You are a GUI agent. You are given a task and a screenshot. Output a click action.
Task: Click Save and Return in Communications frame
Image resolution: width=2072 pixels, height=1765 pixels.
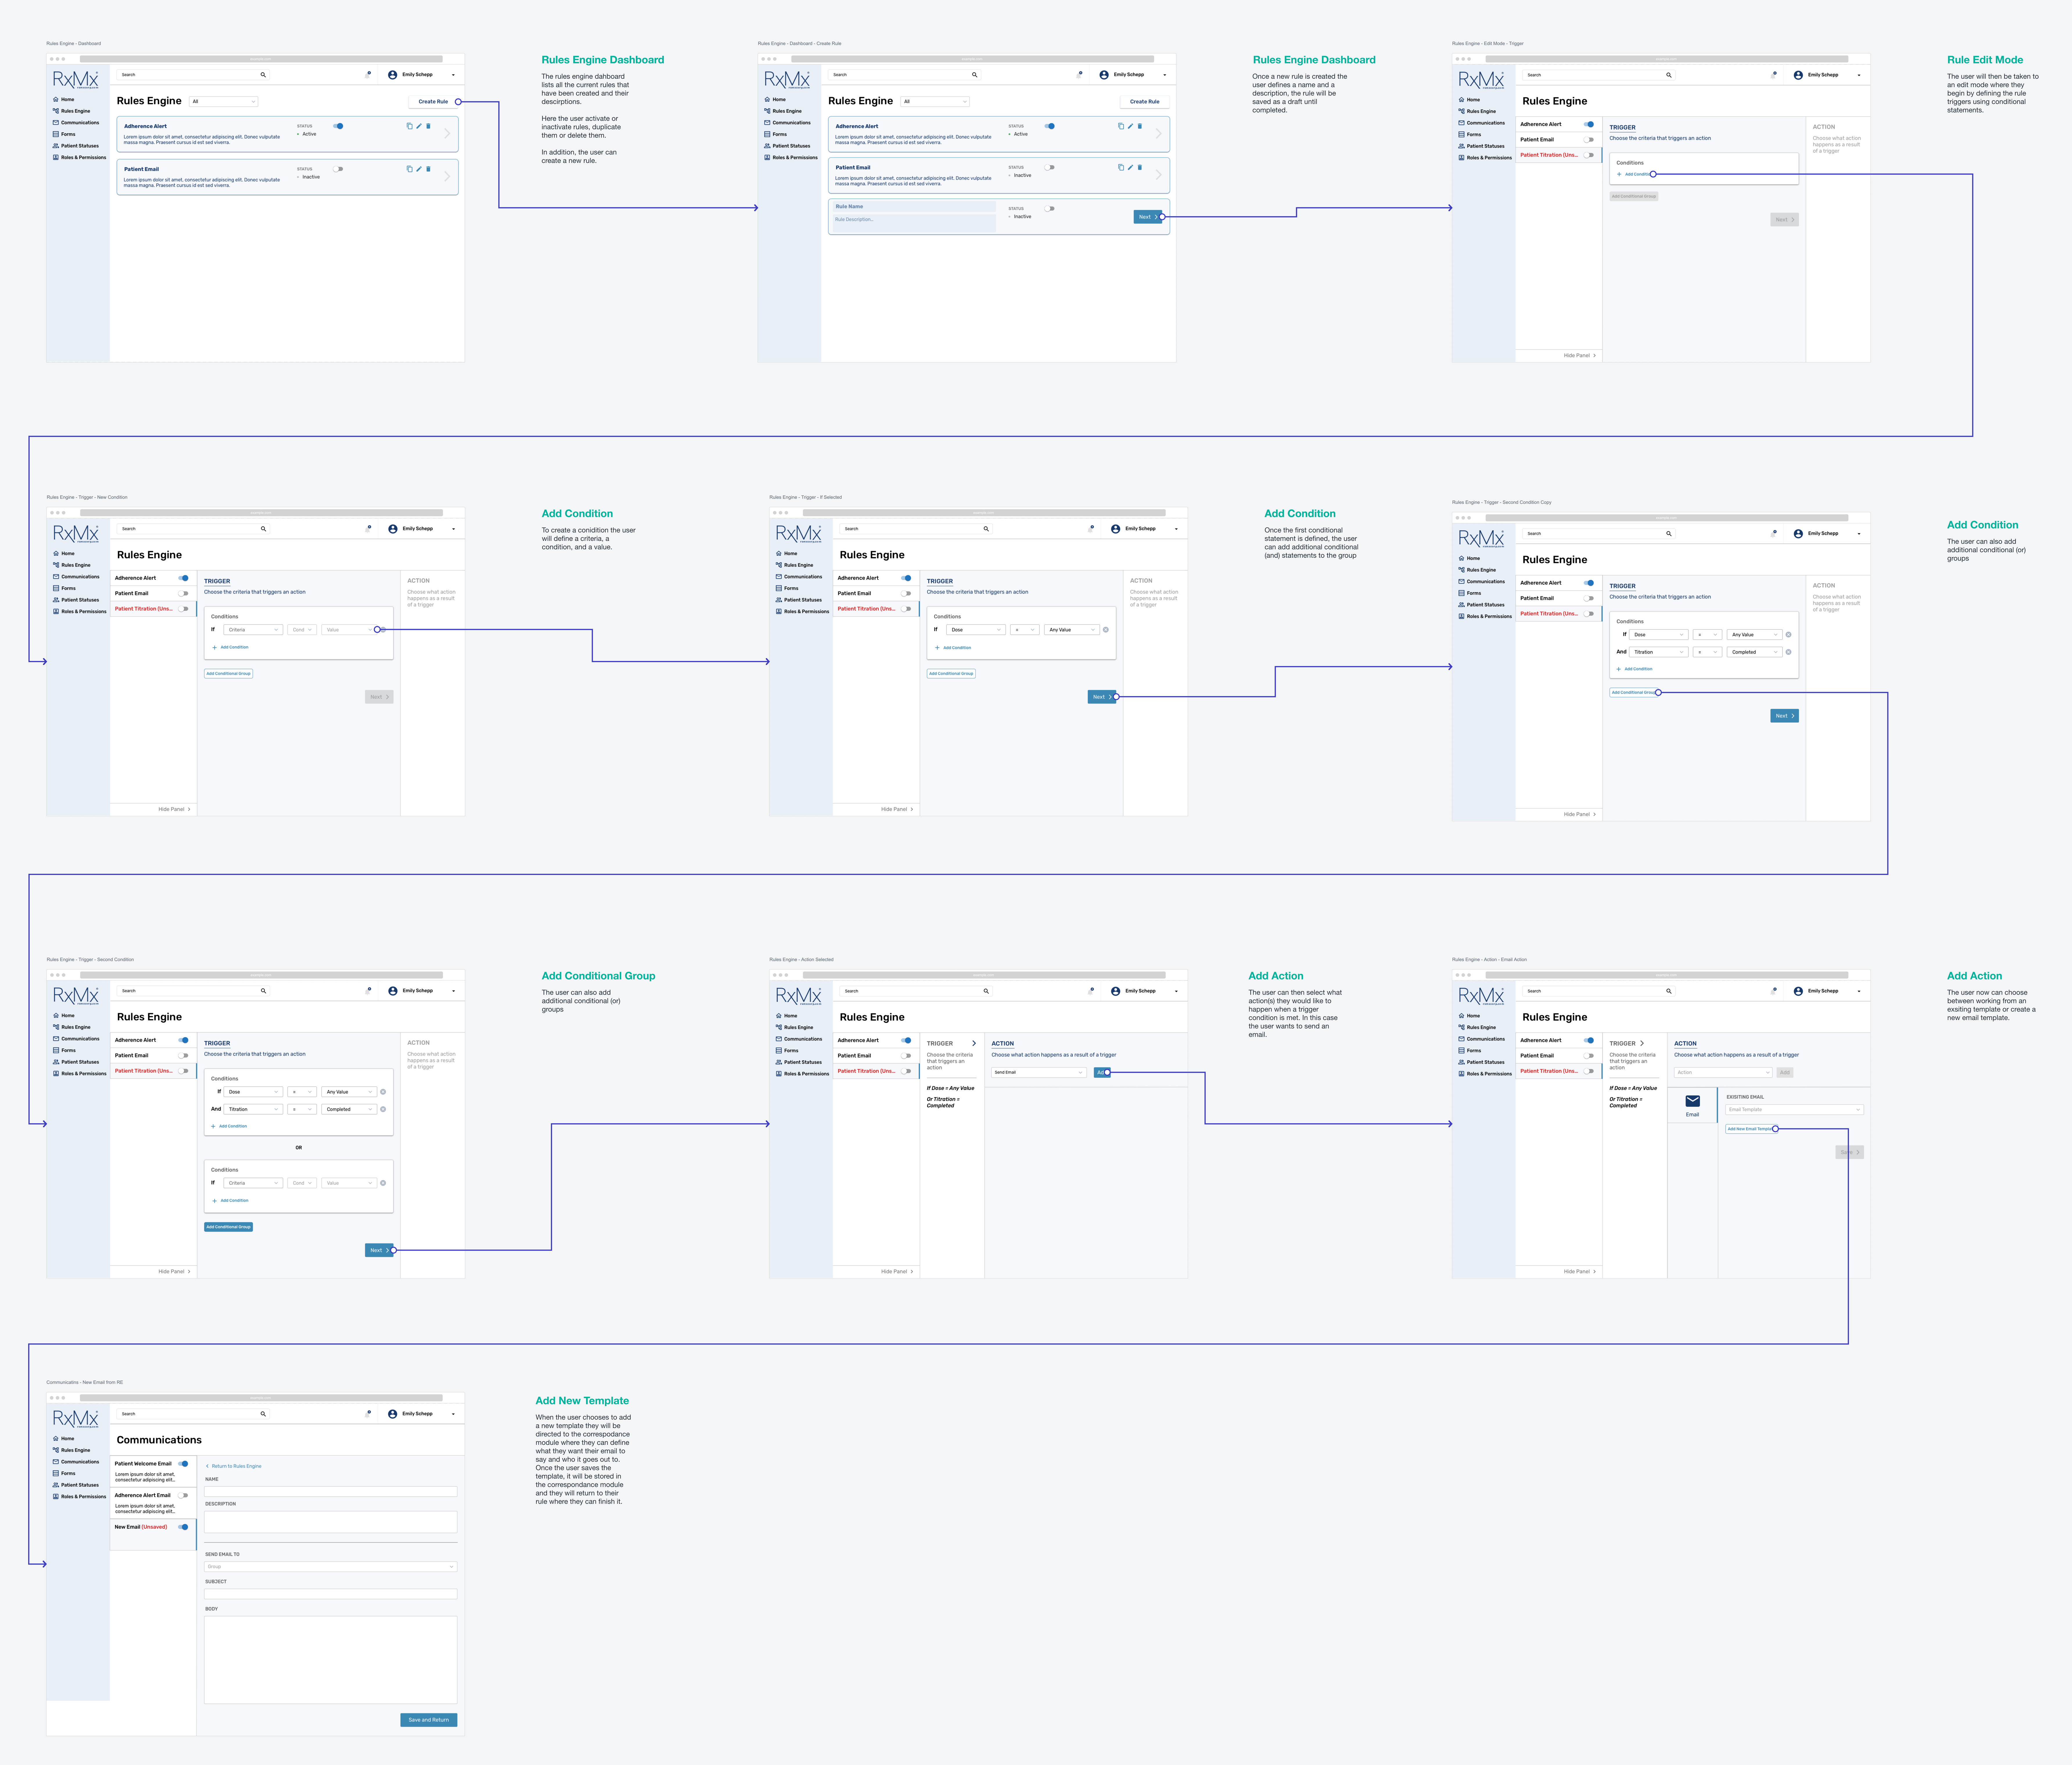pos(429,1720)
